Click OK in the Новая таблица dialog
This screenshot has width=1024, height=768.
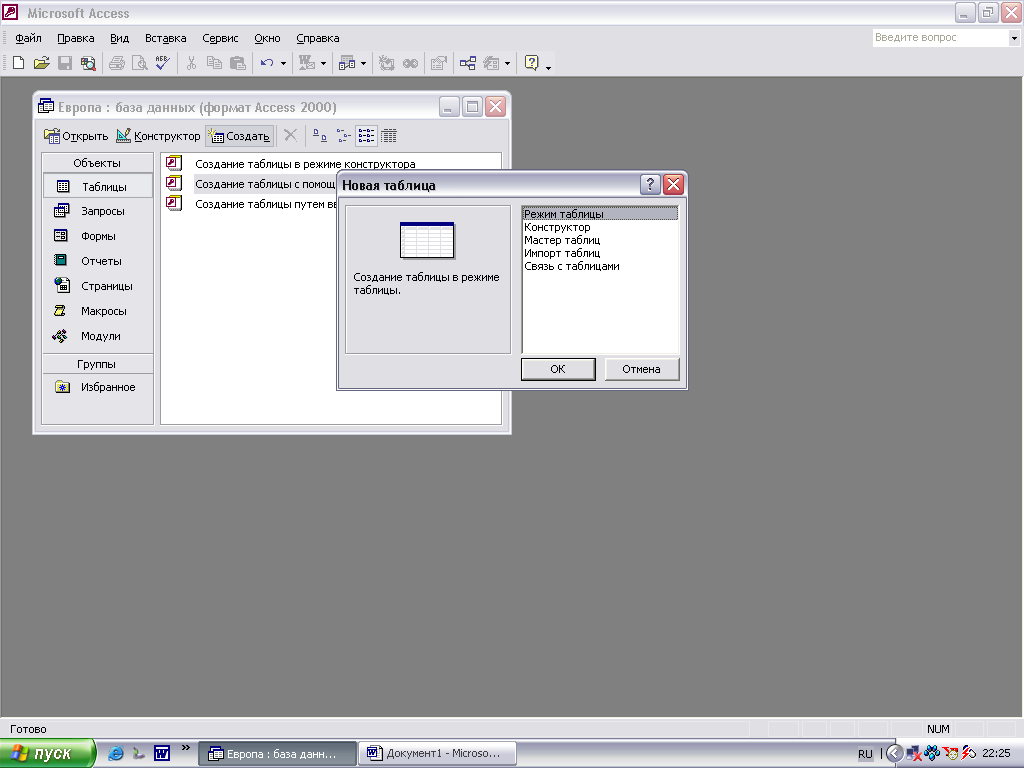tap(558, 369)
